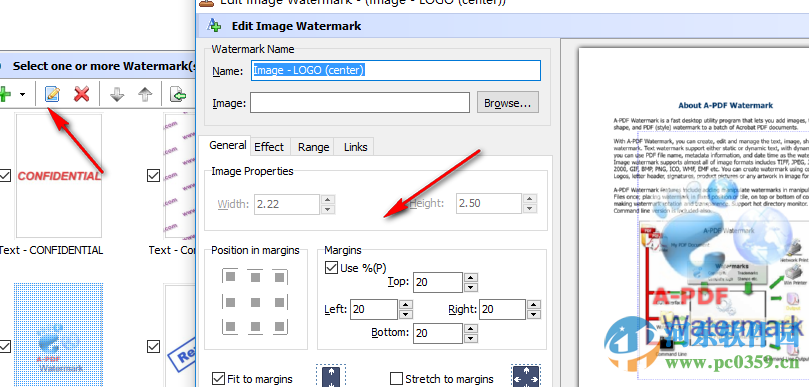Select top-center position anchor in margins grid
Image resolution: width=809 pixels, height=387 pixels.
coord(255,277)
